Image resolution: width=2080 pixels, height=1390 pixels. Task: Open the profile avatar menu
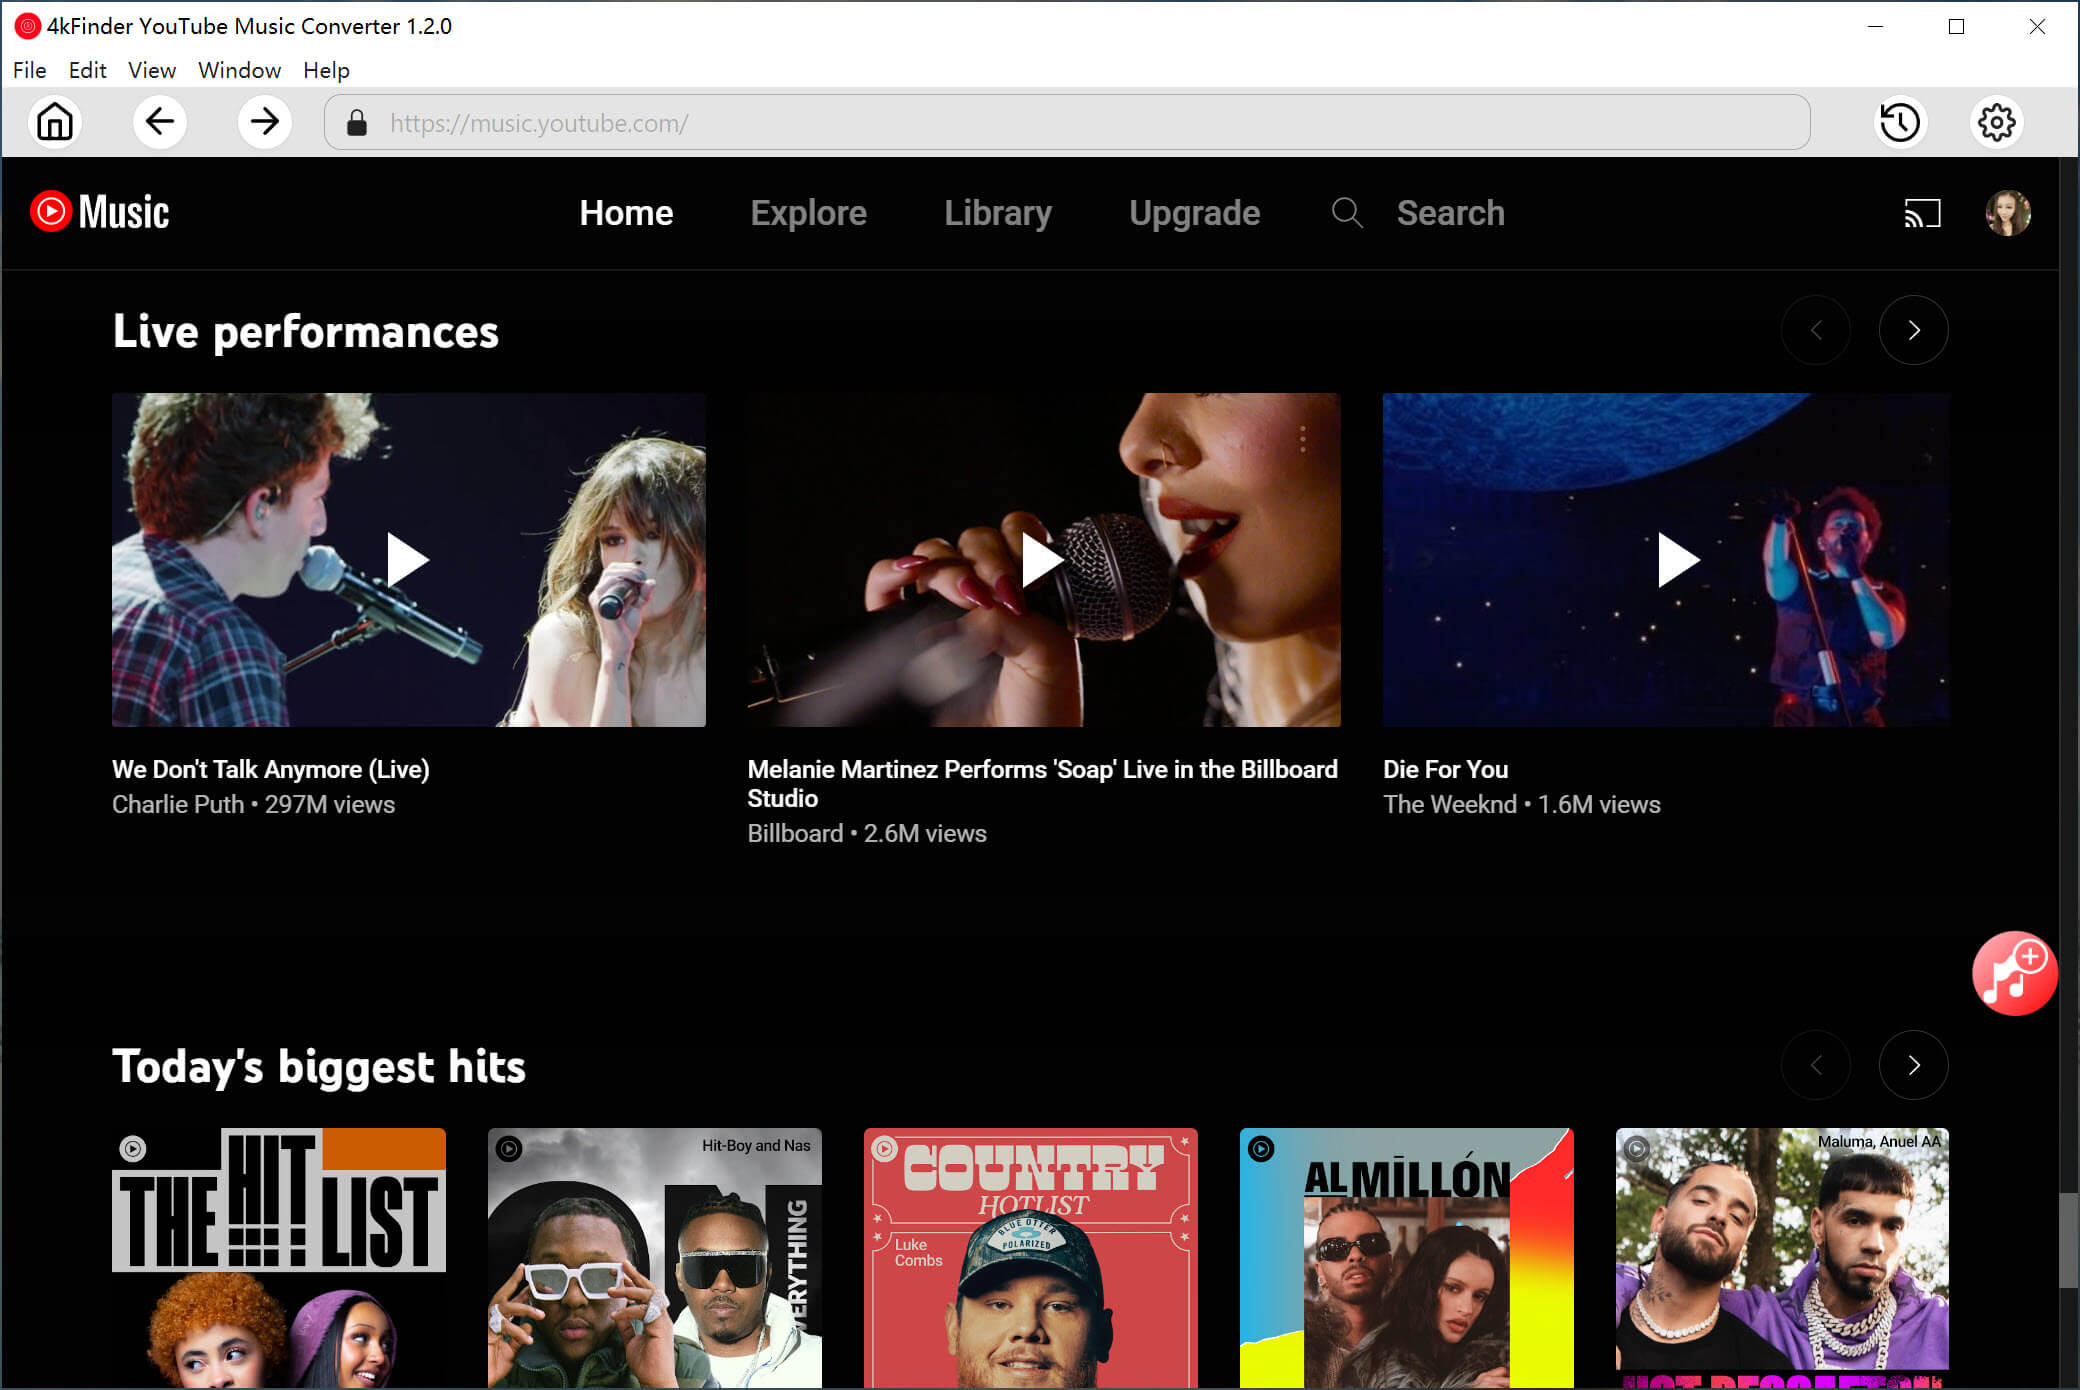point(2008,213)
